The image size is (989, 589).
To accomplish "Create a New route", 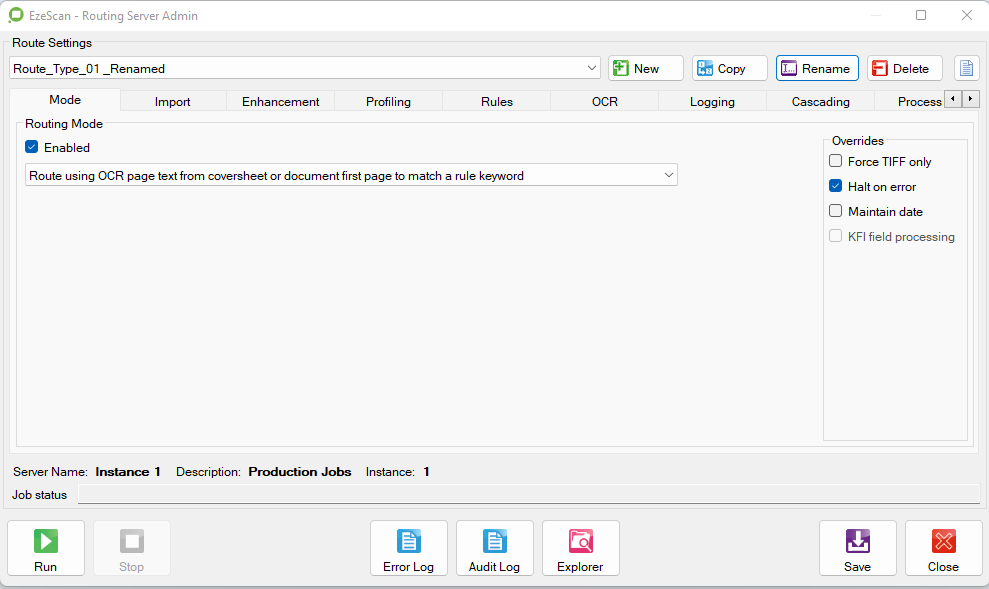I will tap(646, 68).
